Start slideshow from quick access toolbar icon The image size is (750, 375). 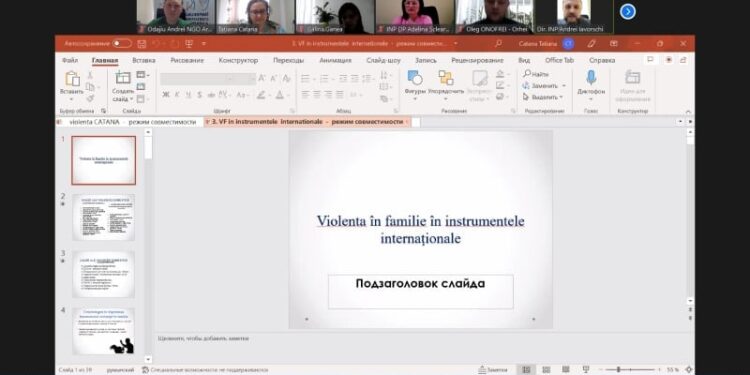[x=189, y=44]
